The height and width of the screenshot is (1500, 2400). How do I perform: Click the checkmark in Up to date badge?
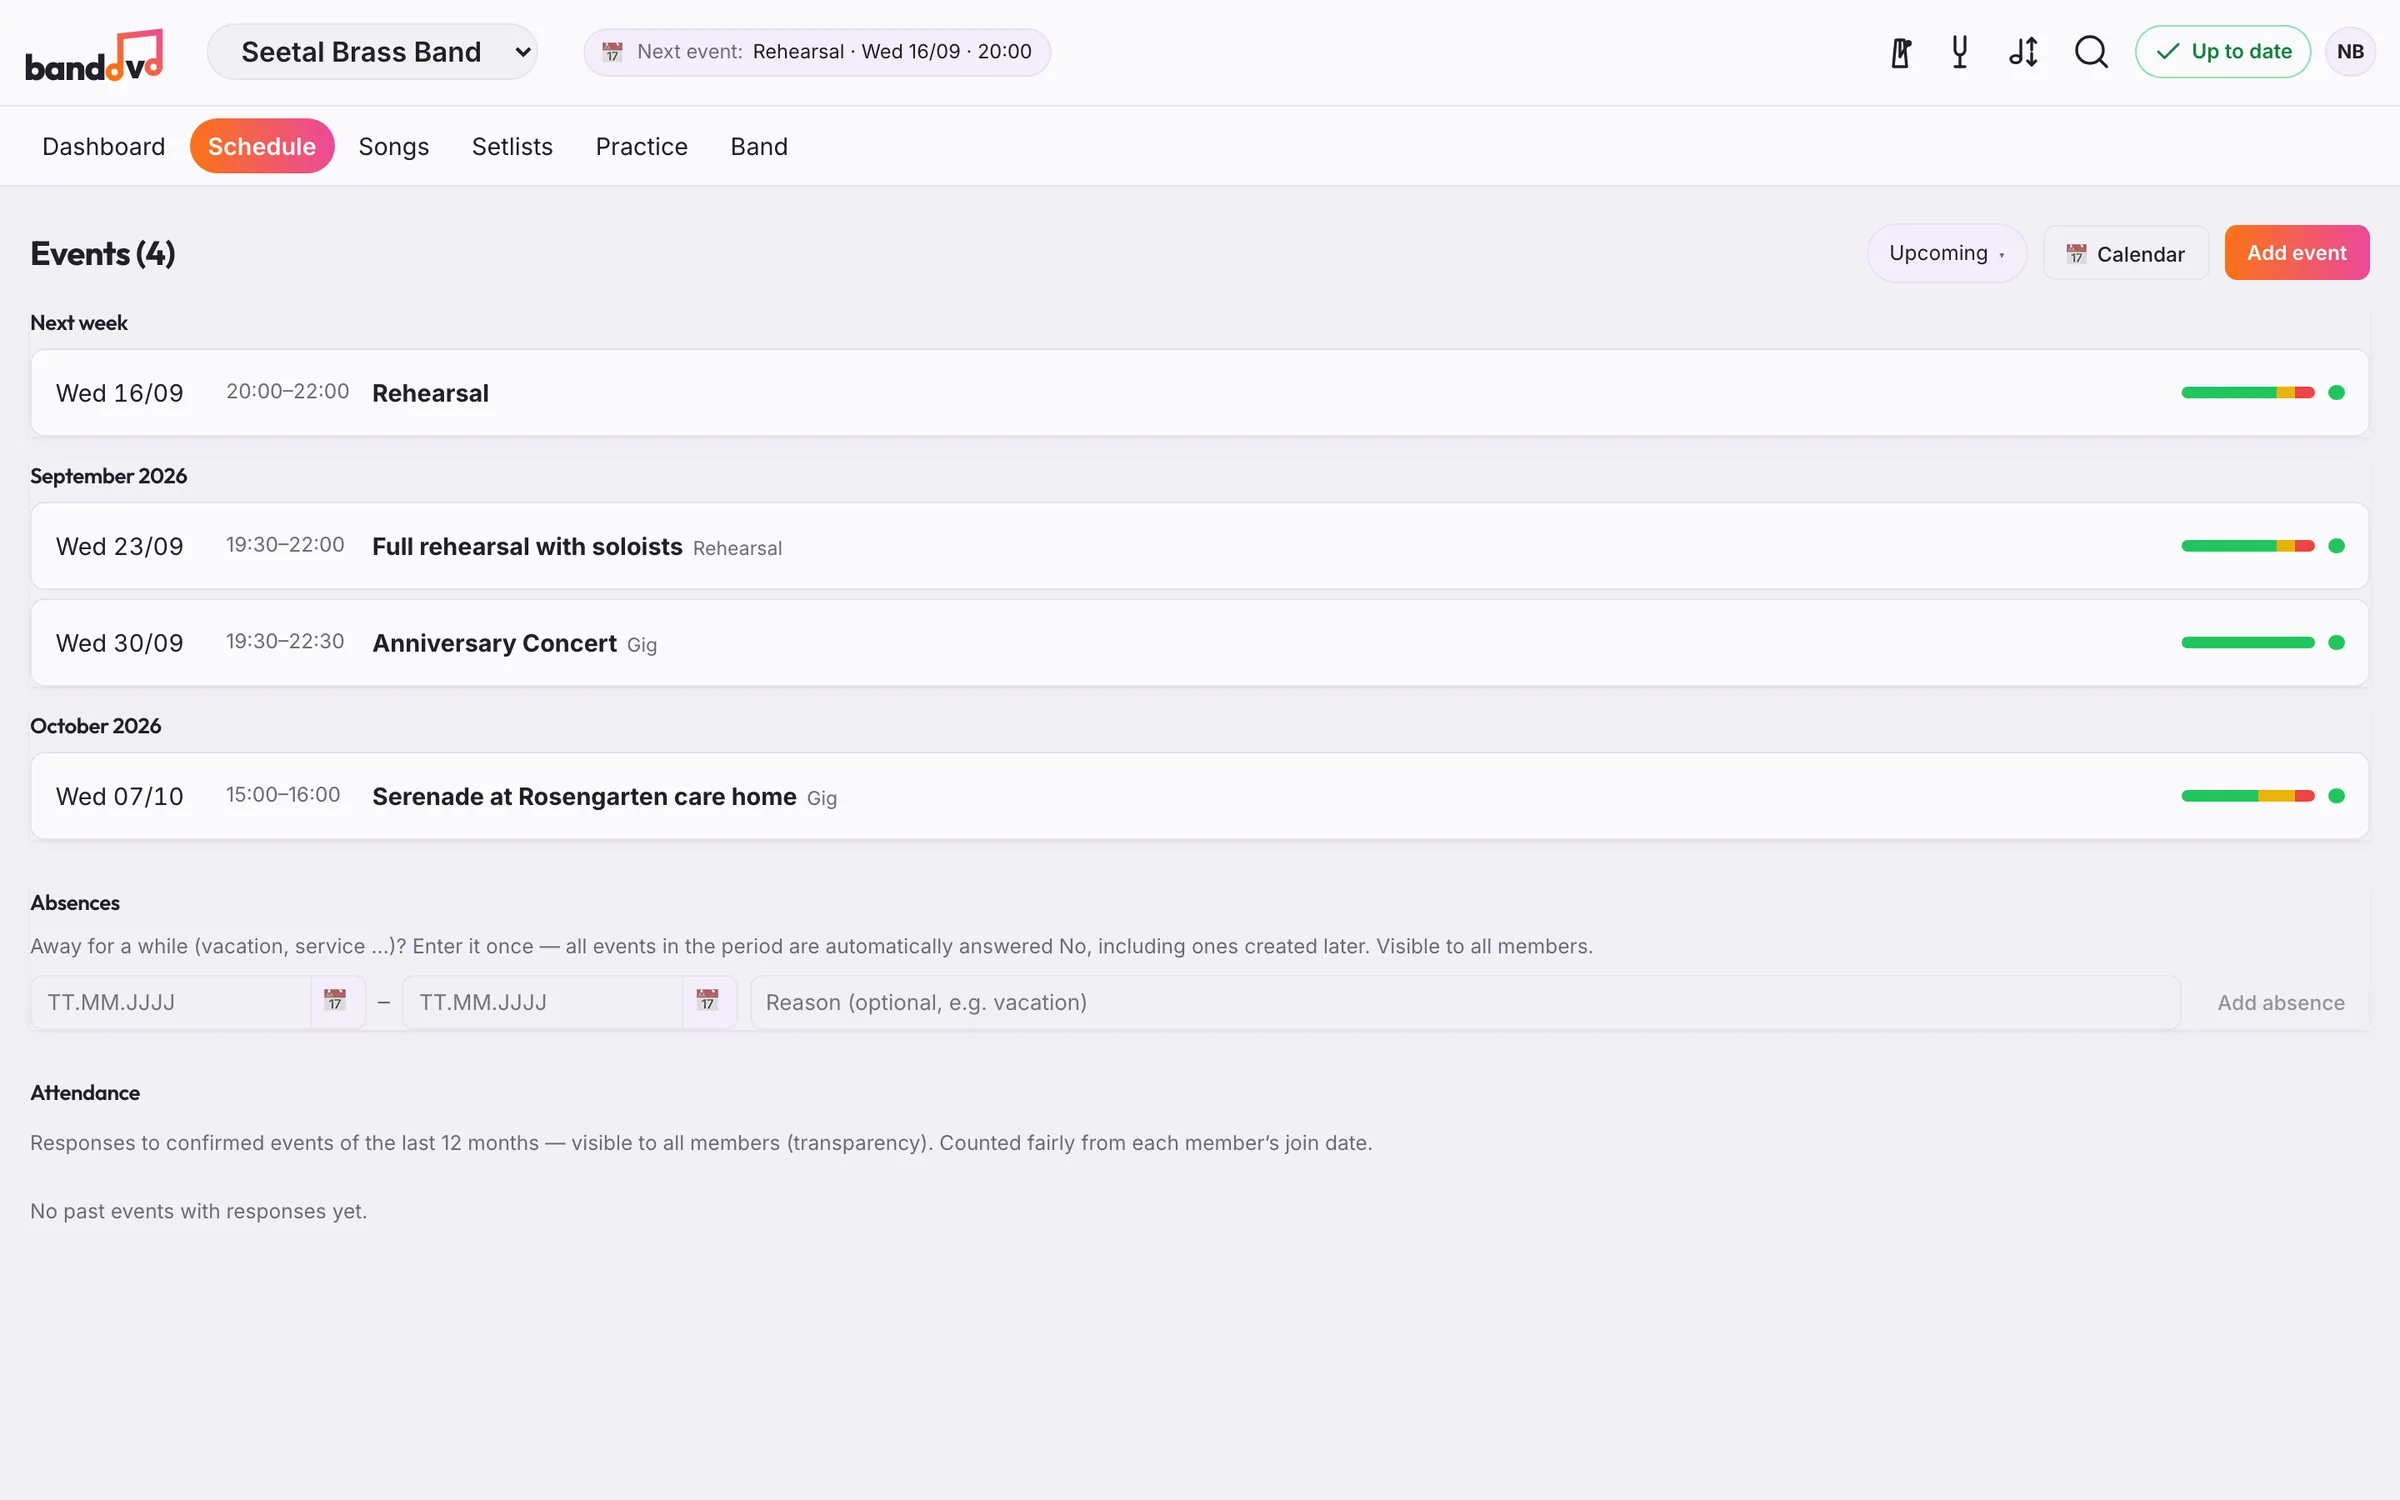[2167, 52]
